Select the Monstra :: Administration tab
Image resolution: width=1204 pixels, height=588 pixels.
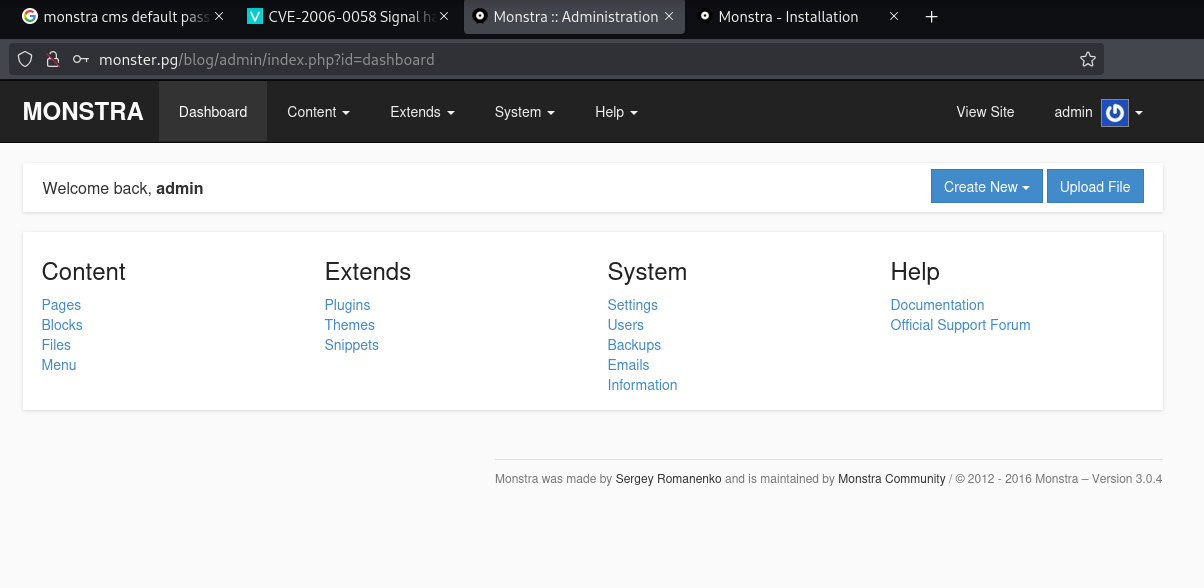[574, 17]
